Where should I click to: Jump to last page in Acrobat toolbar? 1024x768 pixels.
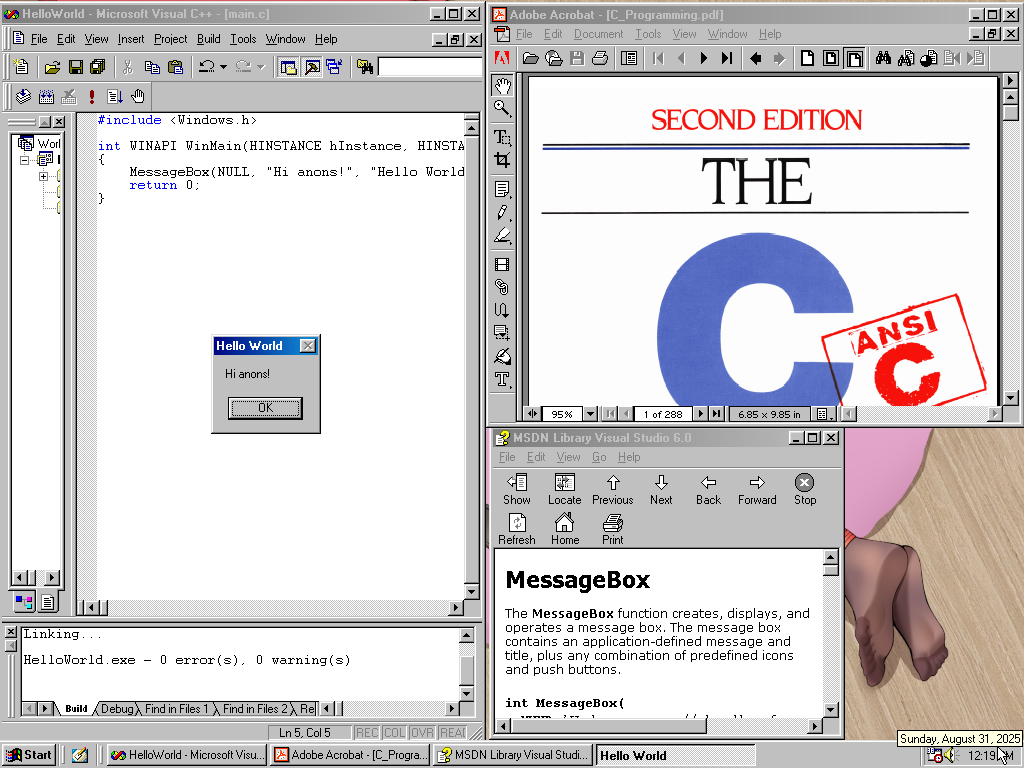pos(727,59)
